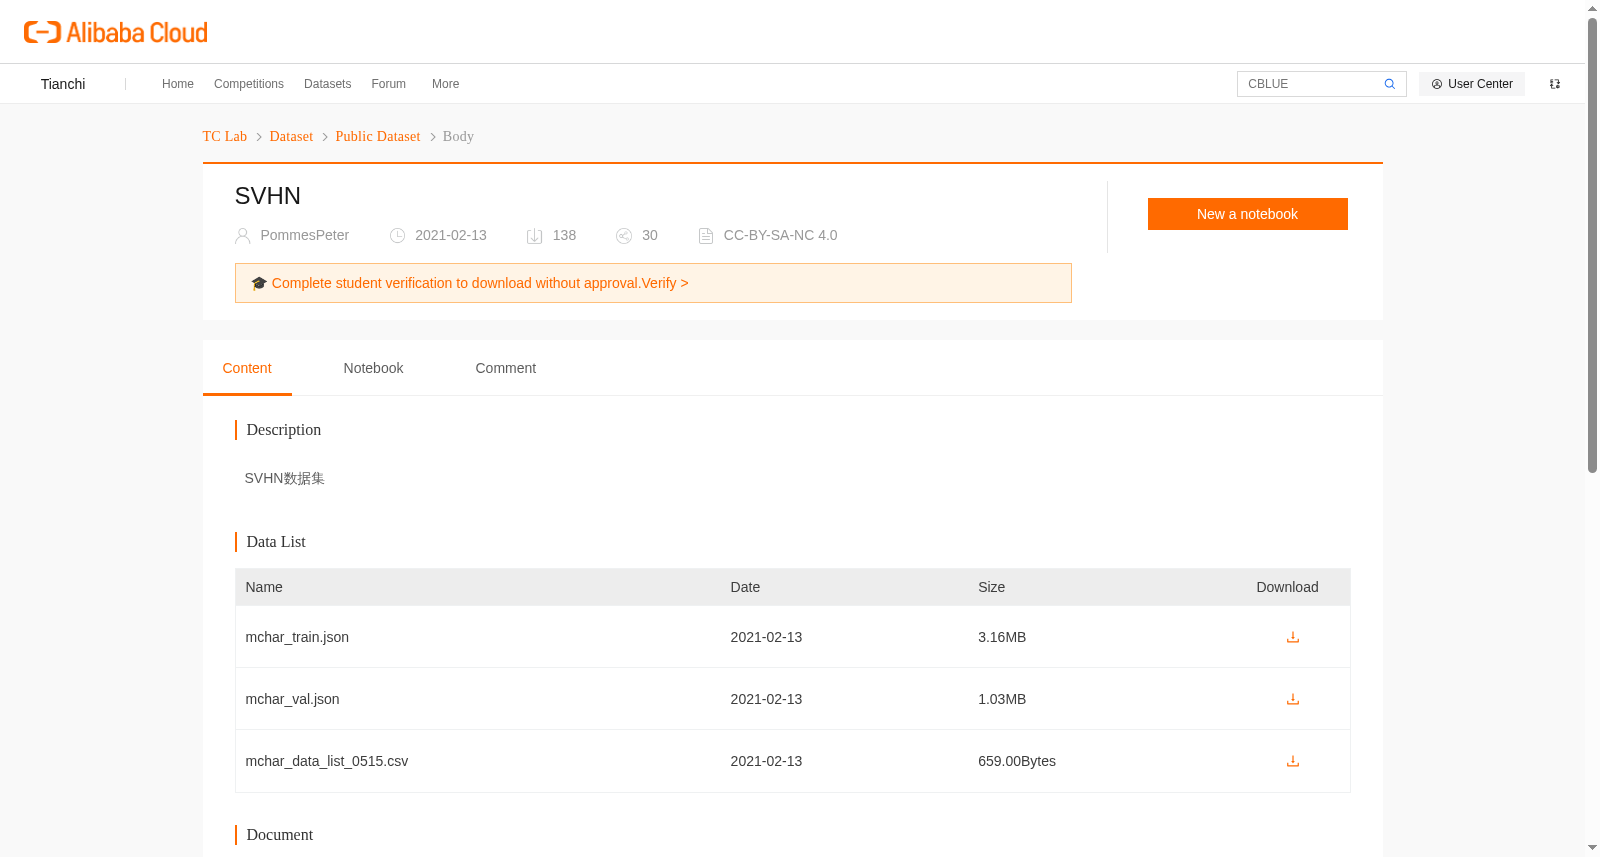The image size is (1600, 857).
Task: Click the Description section heading
Action: point(284,430)
